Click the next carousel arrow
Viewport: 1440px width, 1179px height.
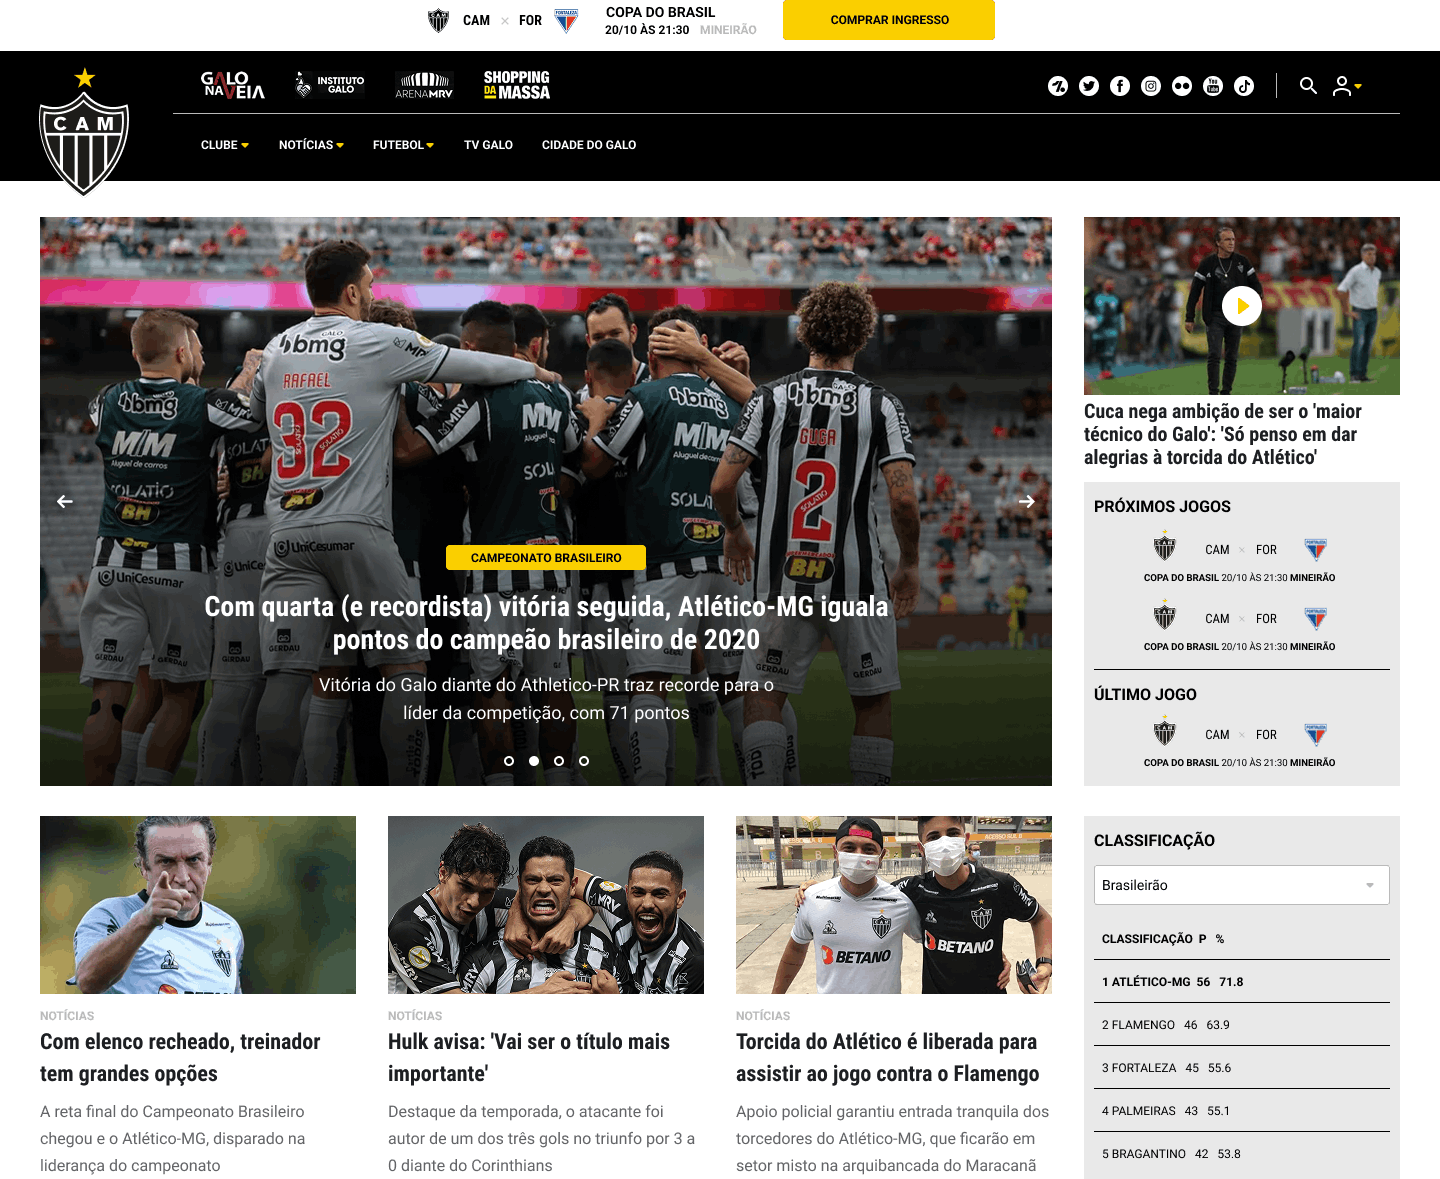pos(1027,501)
